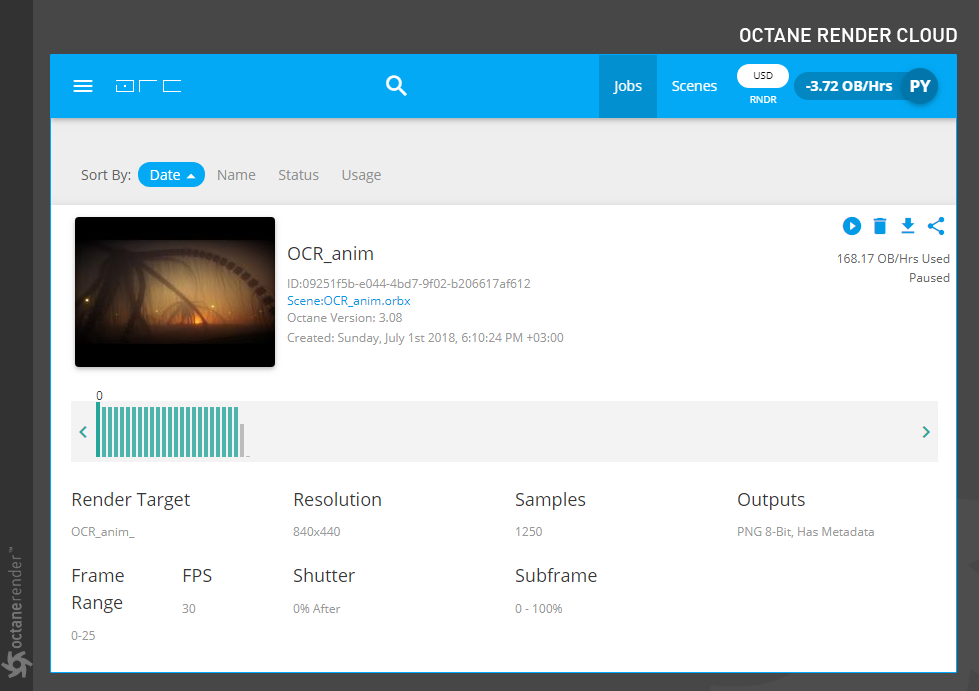Click the 840x440 resolution value
The height and width of the screenshot is (691, 979).
[317, 532]
